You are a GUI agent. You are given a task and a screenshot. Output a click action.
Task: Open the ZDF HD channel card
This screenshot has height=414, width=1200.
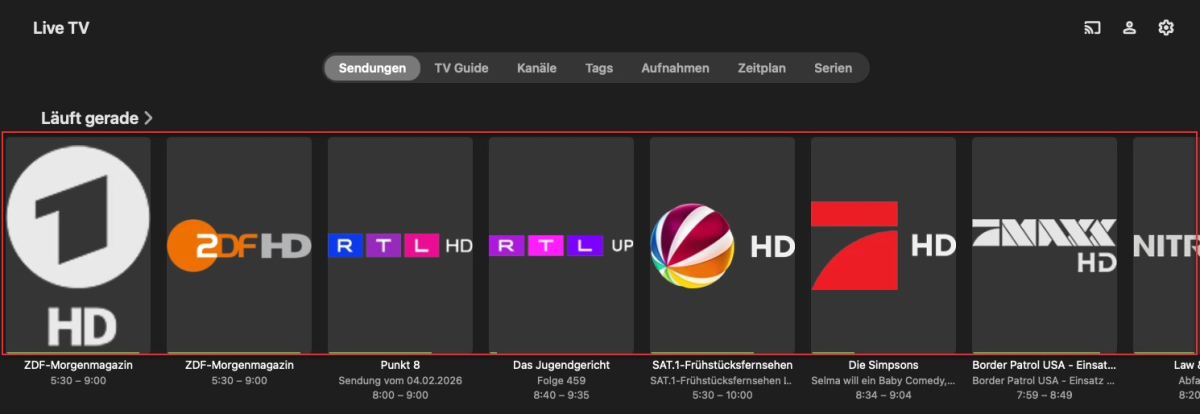pos(239,246)
